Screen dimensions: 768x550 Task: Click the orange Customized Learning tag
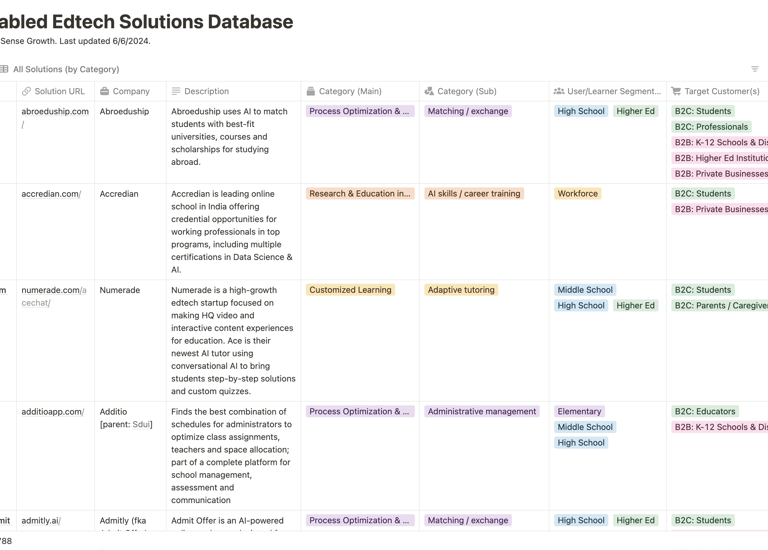pyautogui.click(x=350, y=290)
